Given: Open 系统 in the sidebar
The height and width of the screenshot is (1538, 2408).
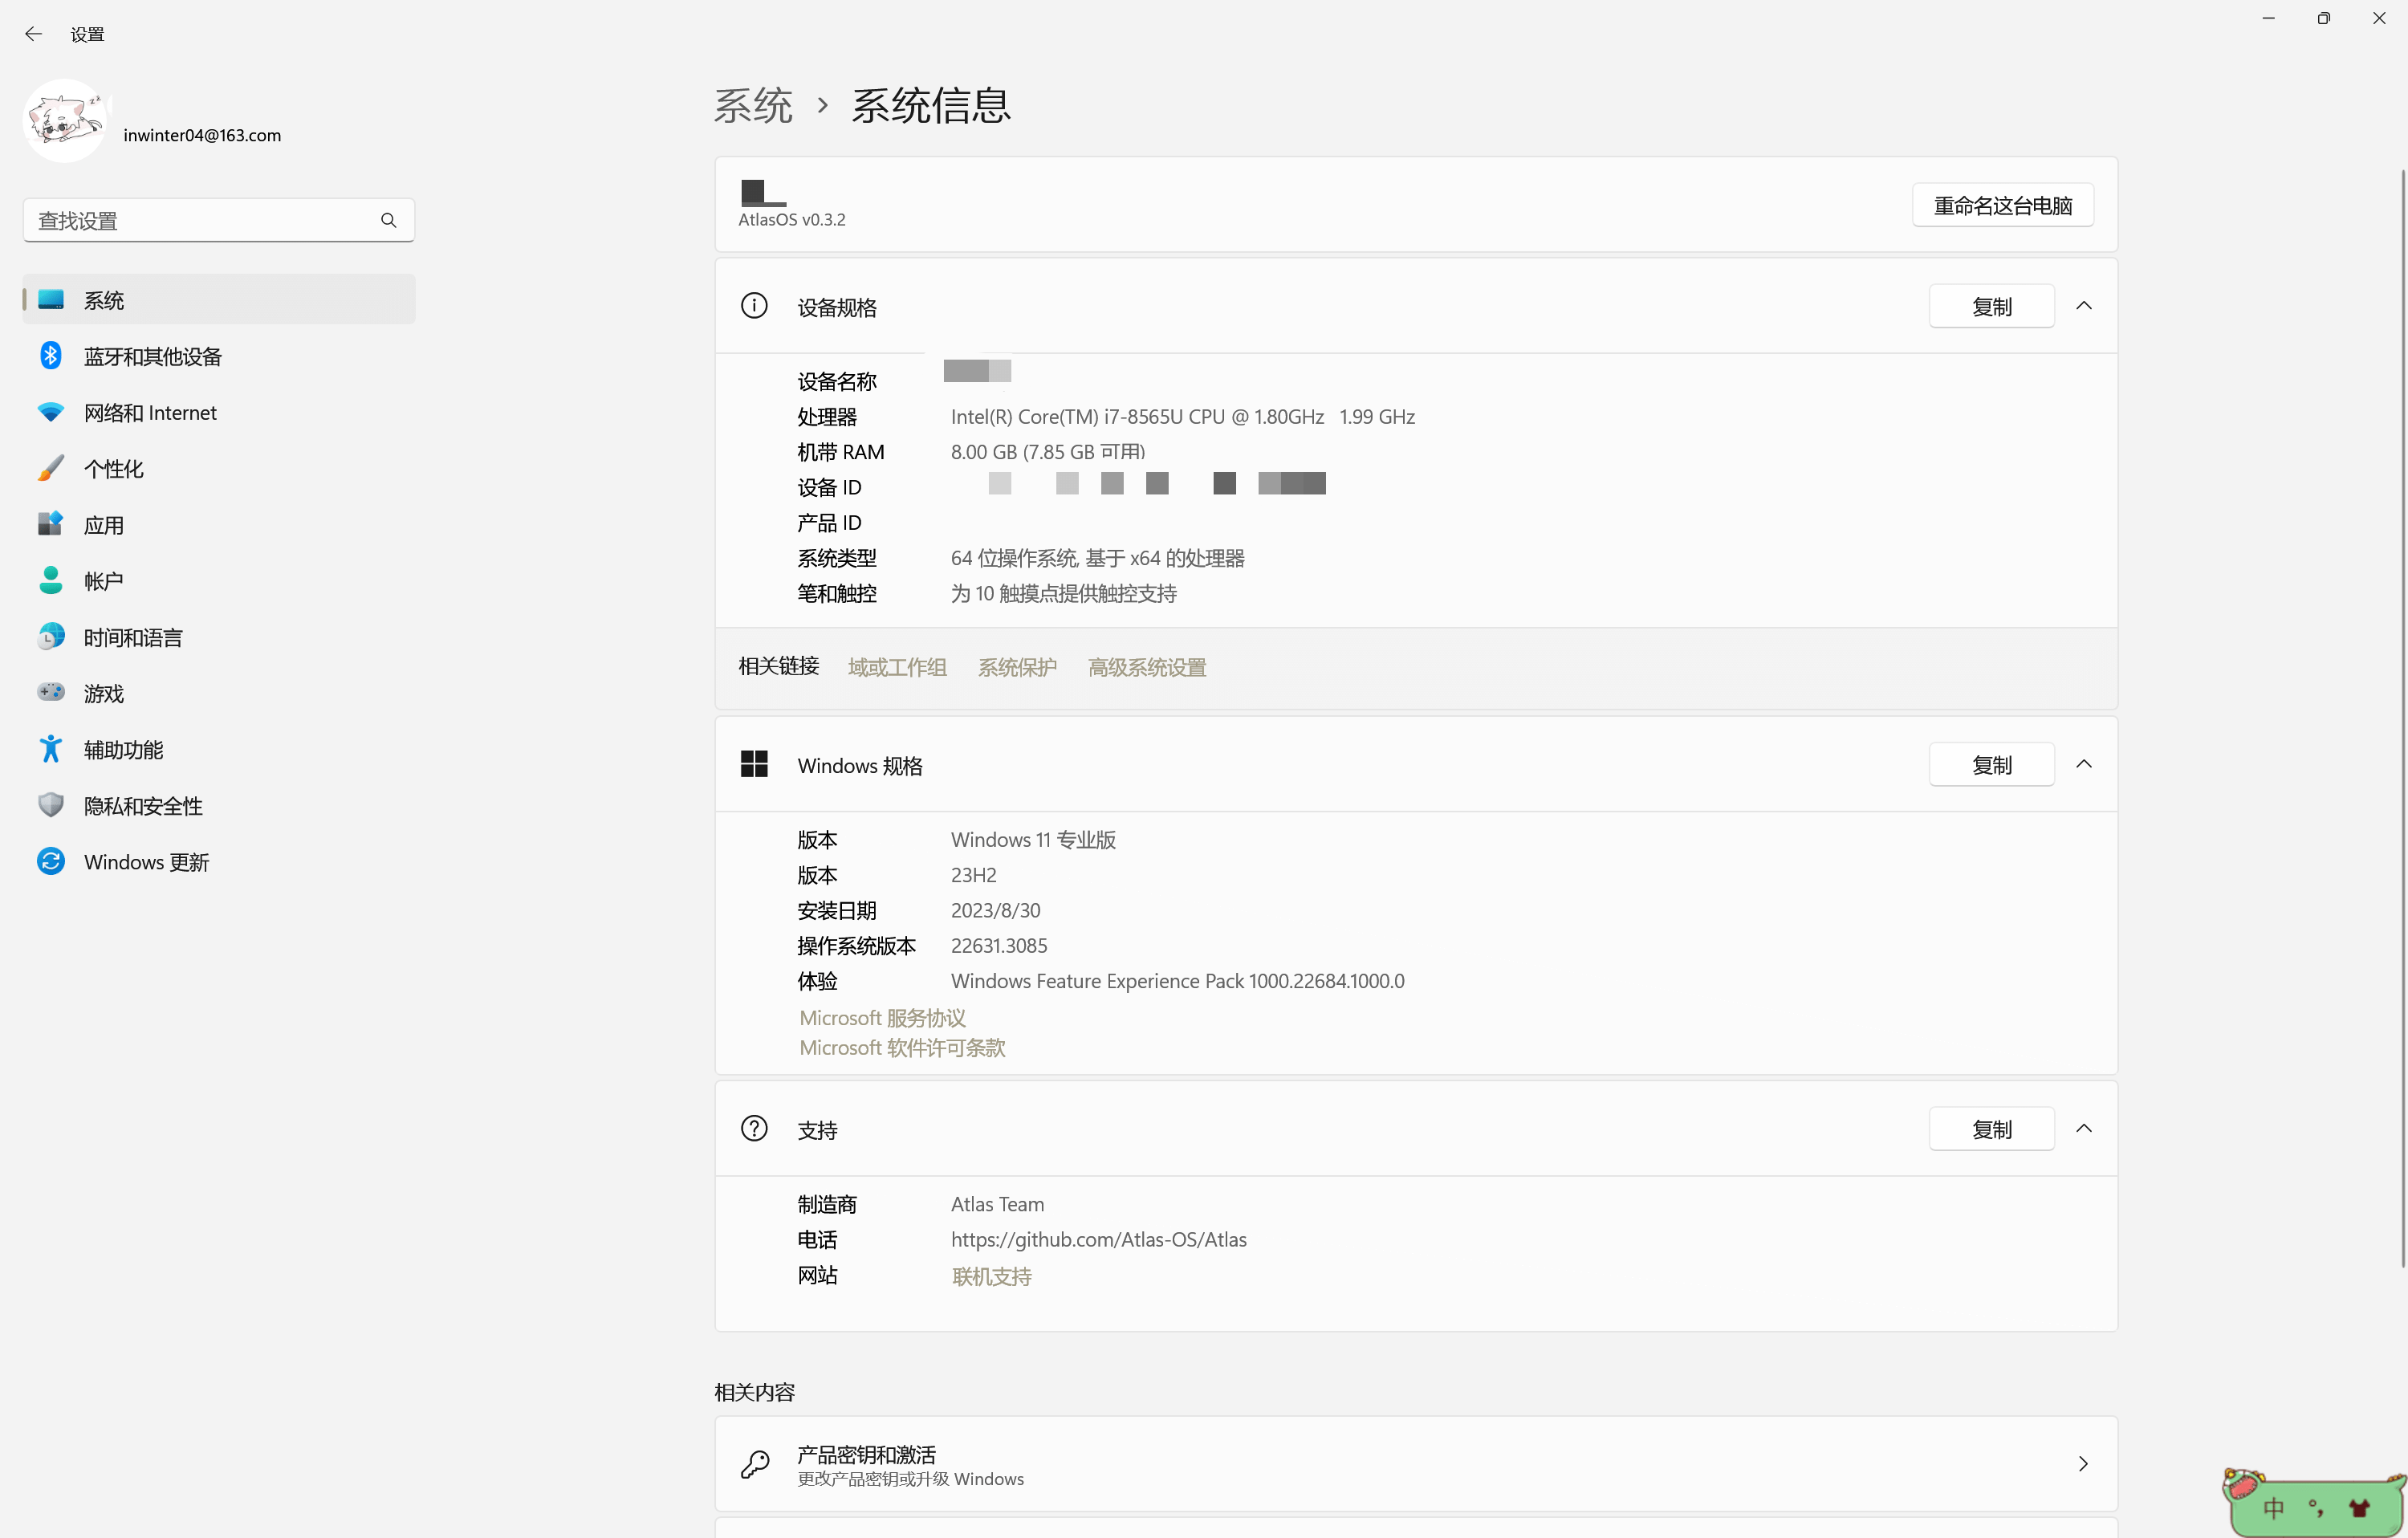Looking at the screenshot, I should tap(219, 300).
